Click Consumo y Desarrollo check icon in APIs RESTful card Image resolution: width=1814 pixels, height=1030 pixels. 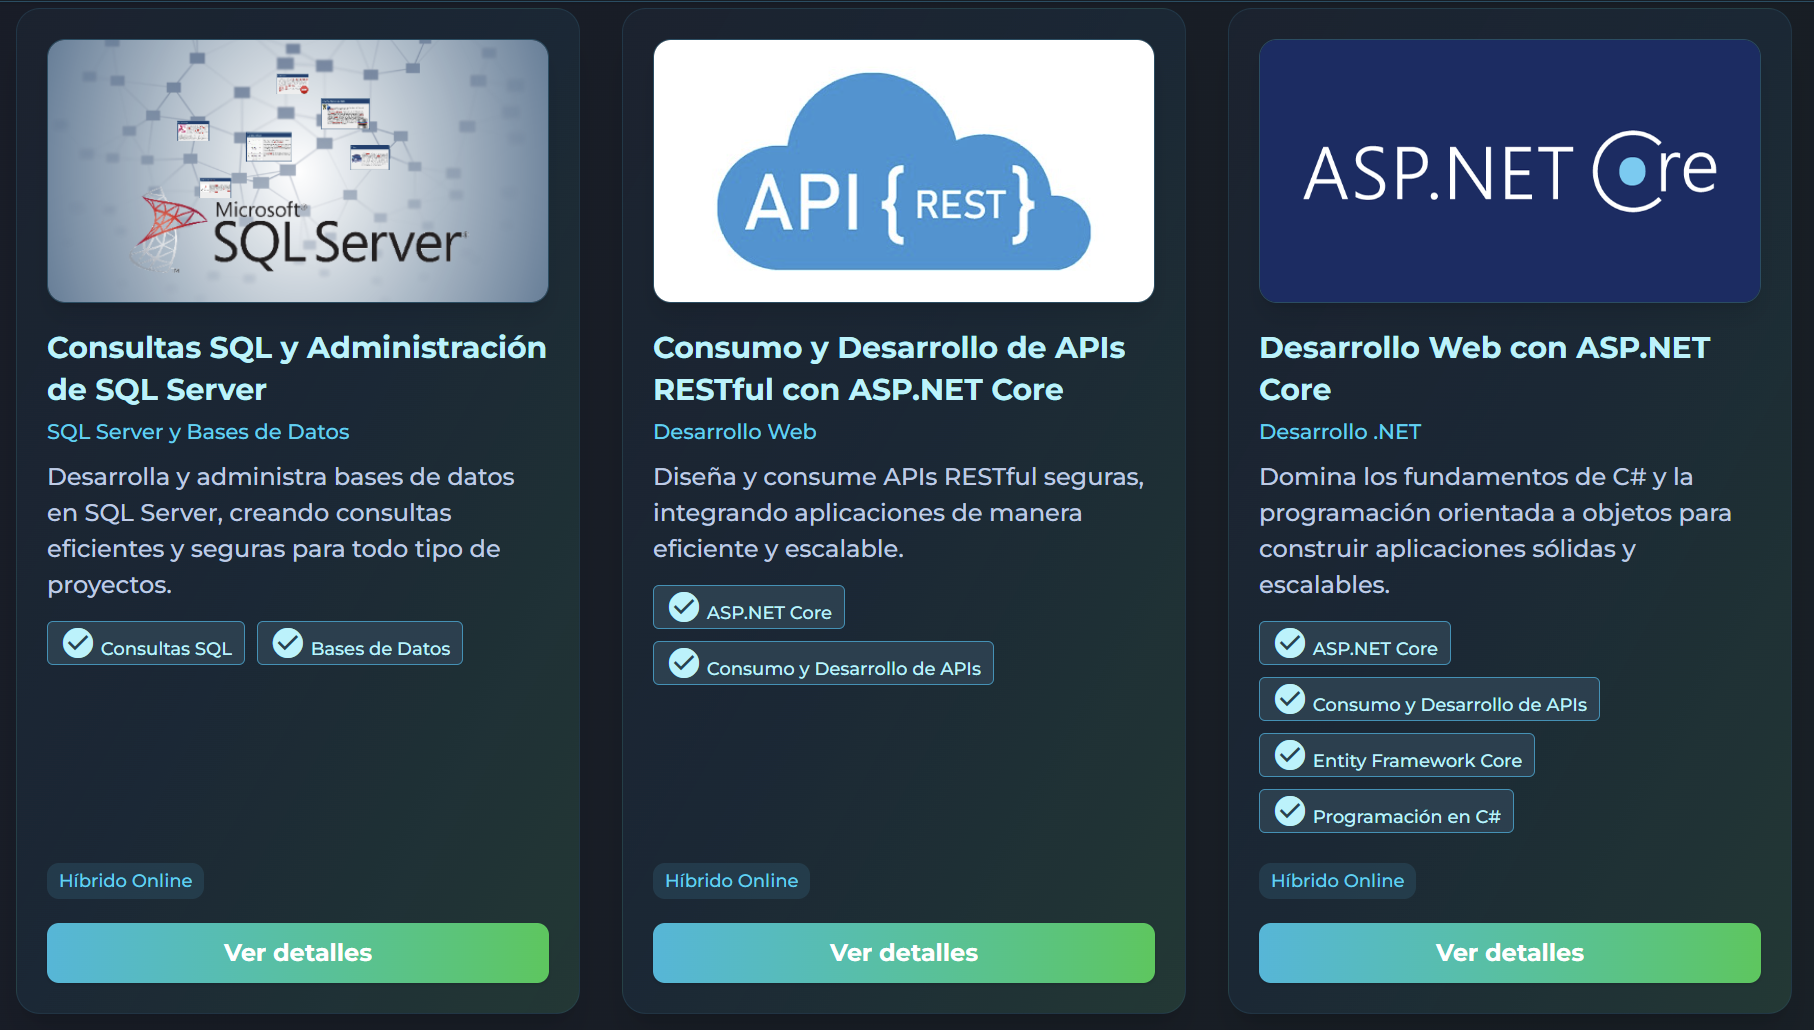coord(684,663)
